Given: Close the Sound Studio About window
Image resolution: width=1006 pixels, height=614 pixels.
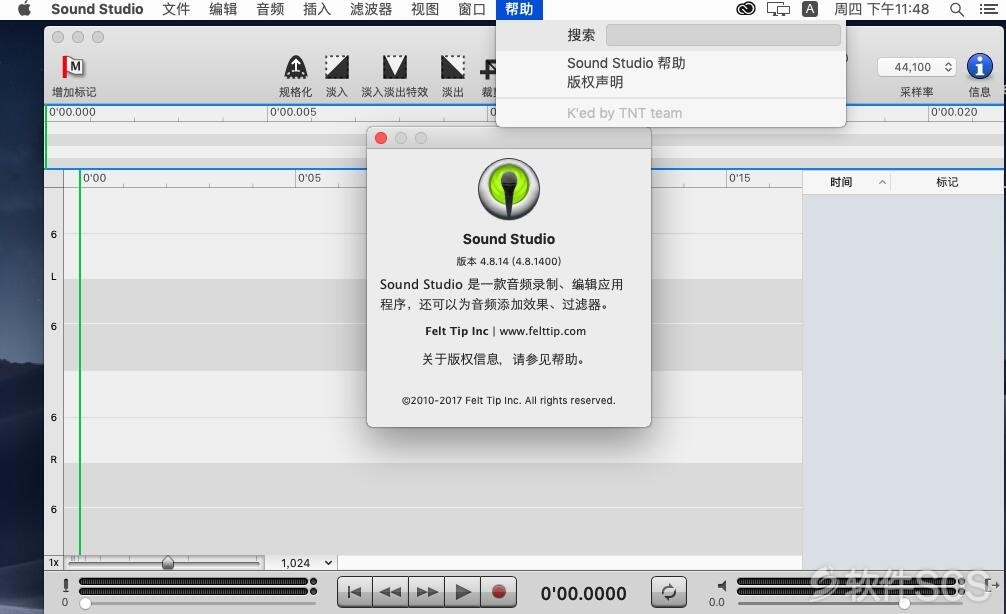Looking at the screenshot, I should coord(380,138).
